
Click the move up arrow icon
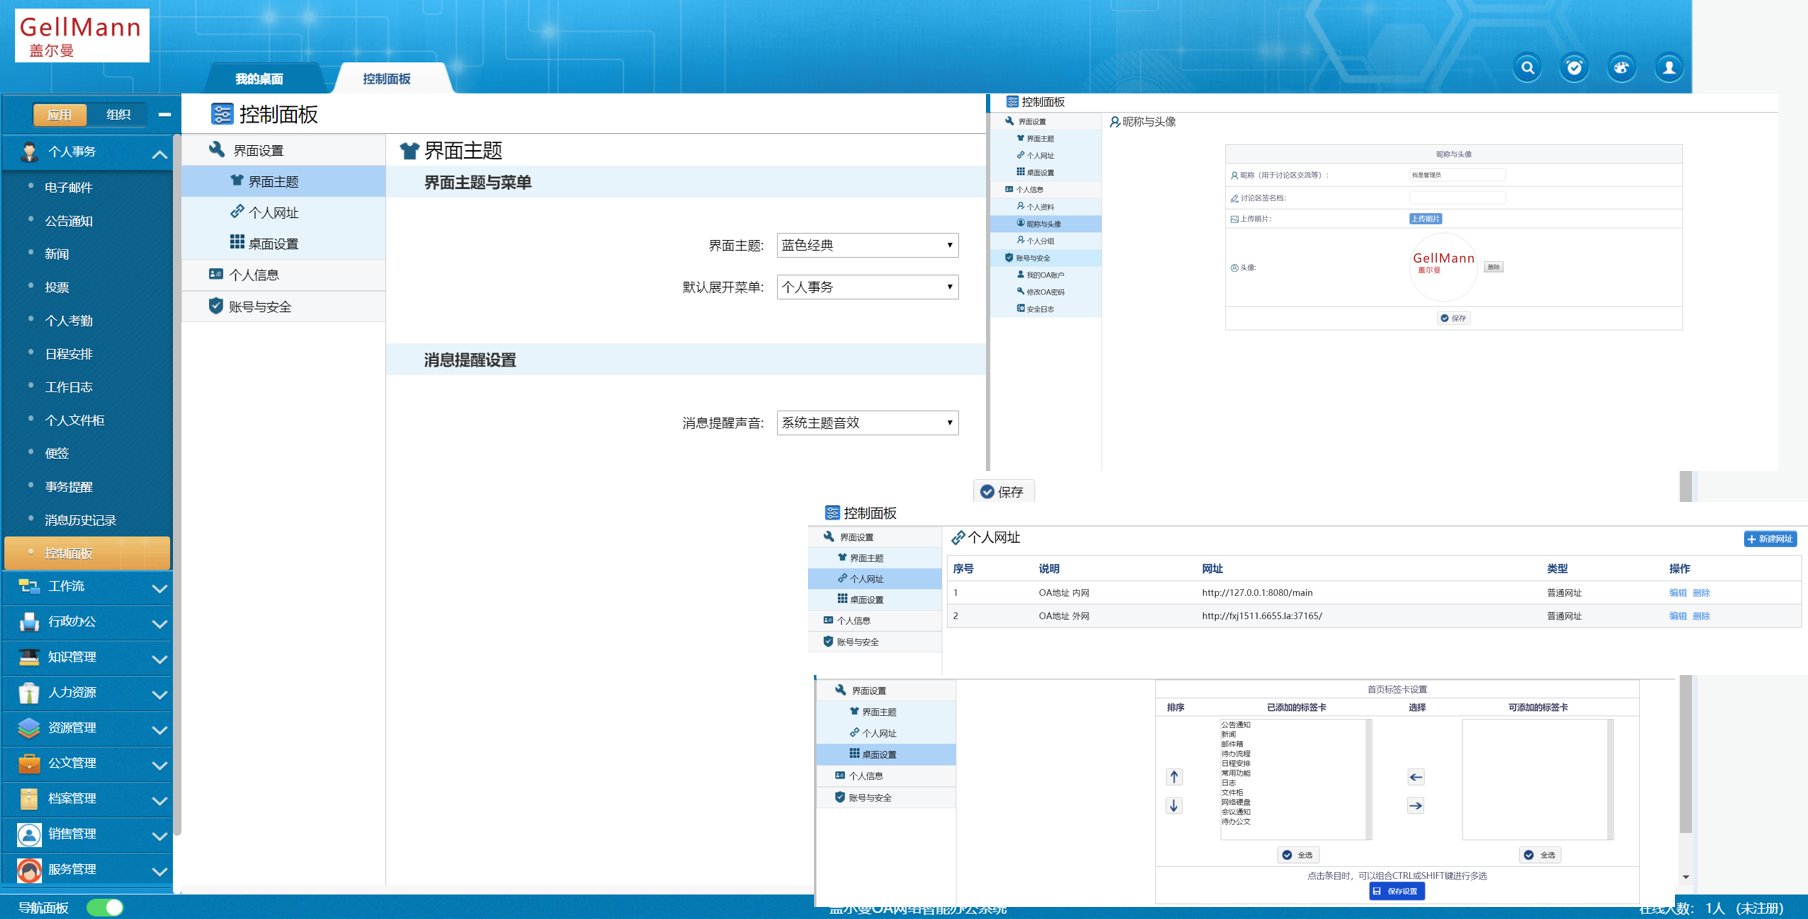1174,777
